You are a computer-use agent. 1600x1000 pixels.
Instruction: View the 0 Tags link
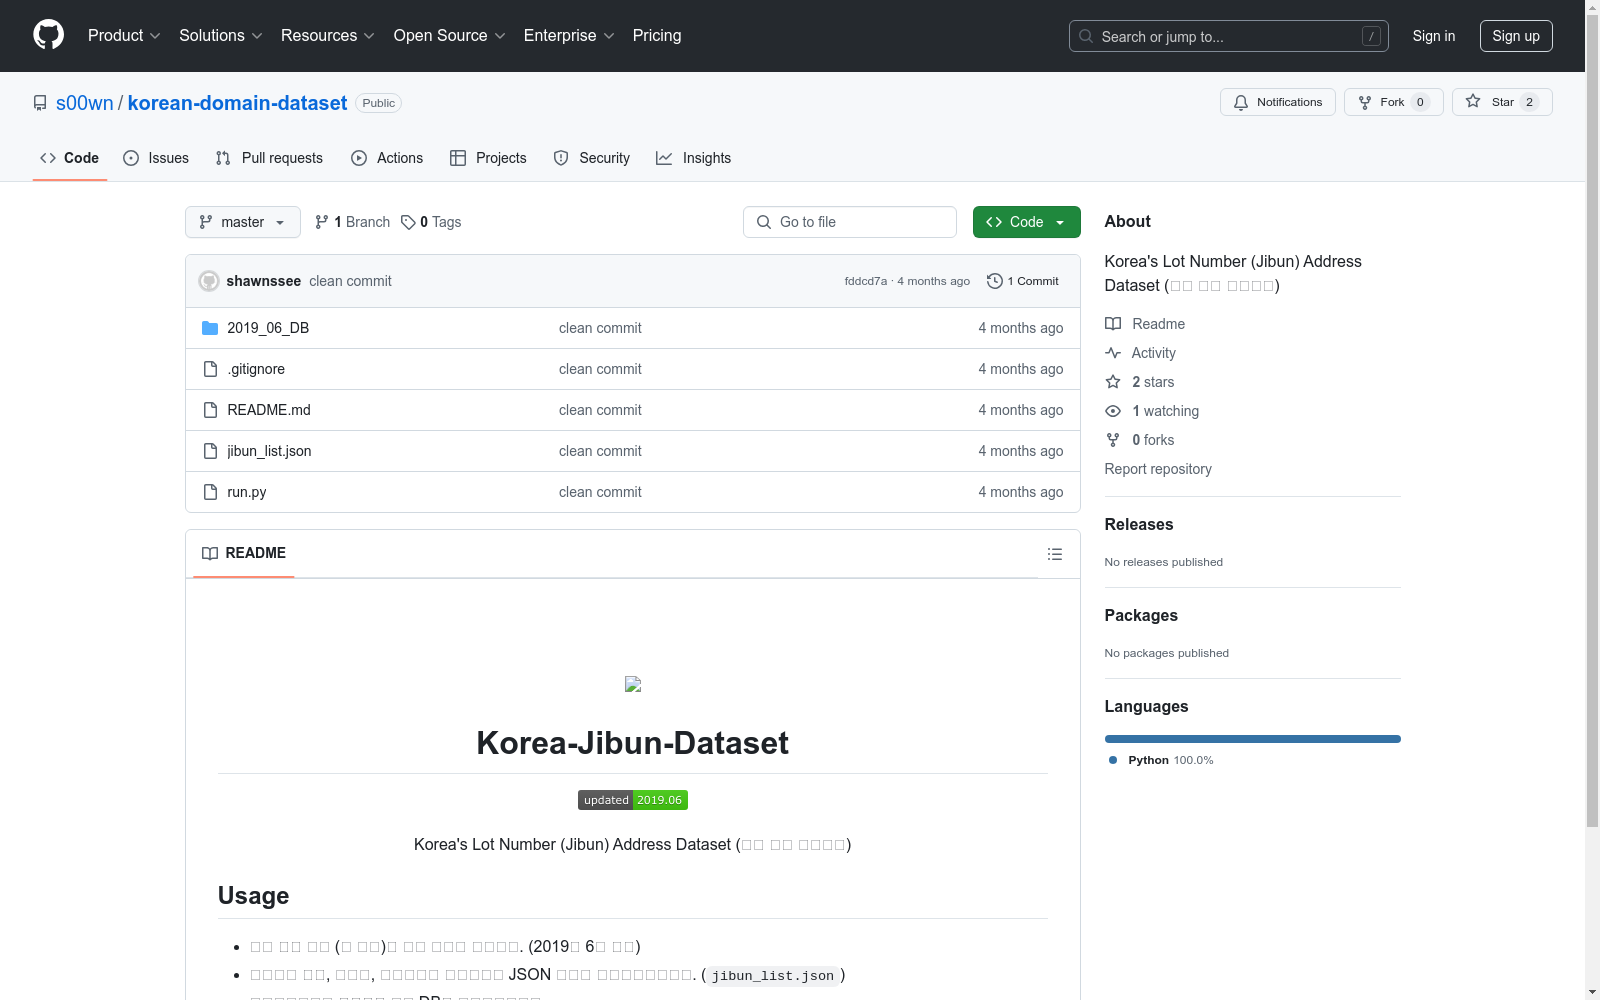pyautogui.click(x=431, y=222)
